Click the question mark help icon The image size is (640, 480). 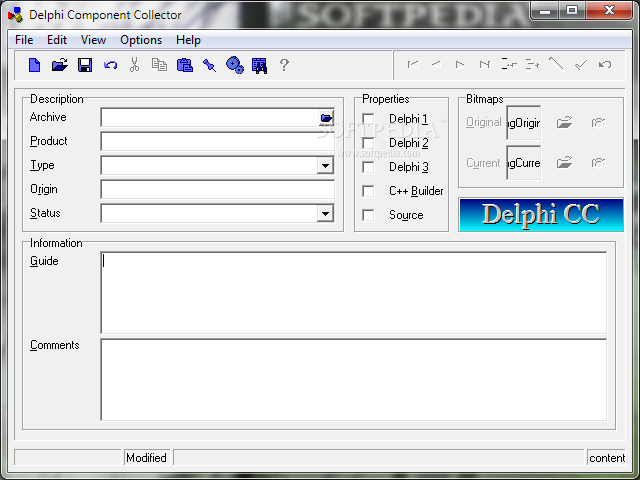[284, 65]
